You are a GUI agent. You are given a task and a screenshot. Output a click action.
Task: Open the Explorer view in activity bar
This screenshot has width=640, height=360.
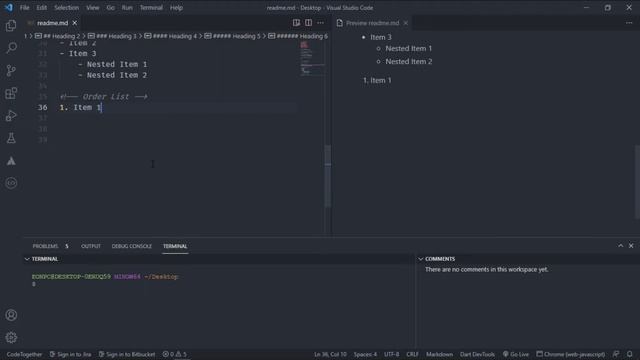11,26
